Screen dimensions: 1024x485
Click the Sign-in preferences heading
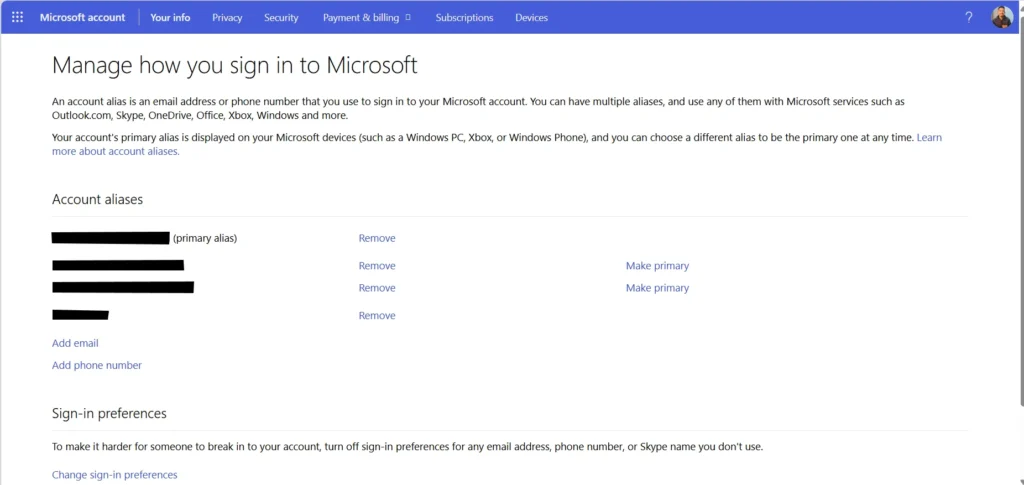point(109,413)
